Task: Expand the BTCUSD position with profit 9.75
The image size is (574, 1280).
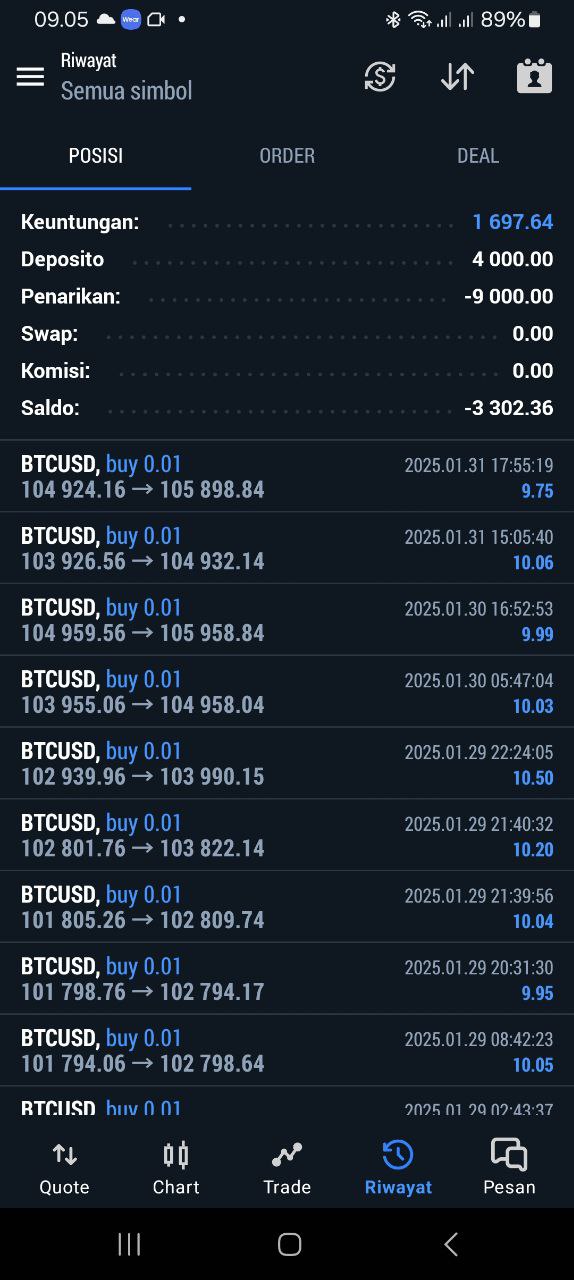Action: tap(287, 476)
